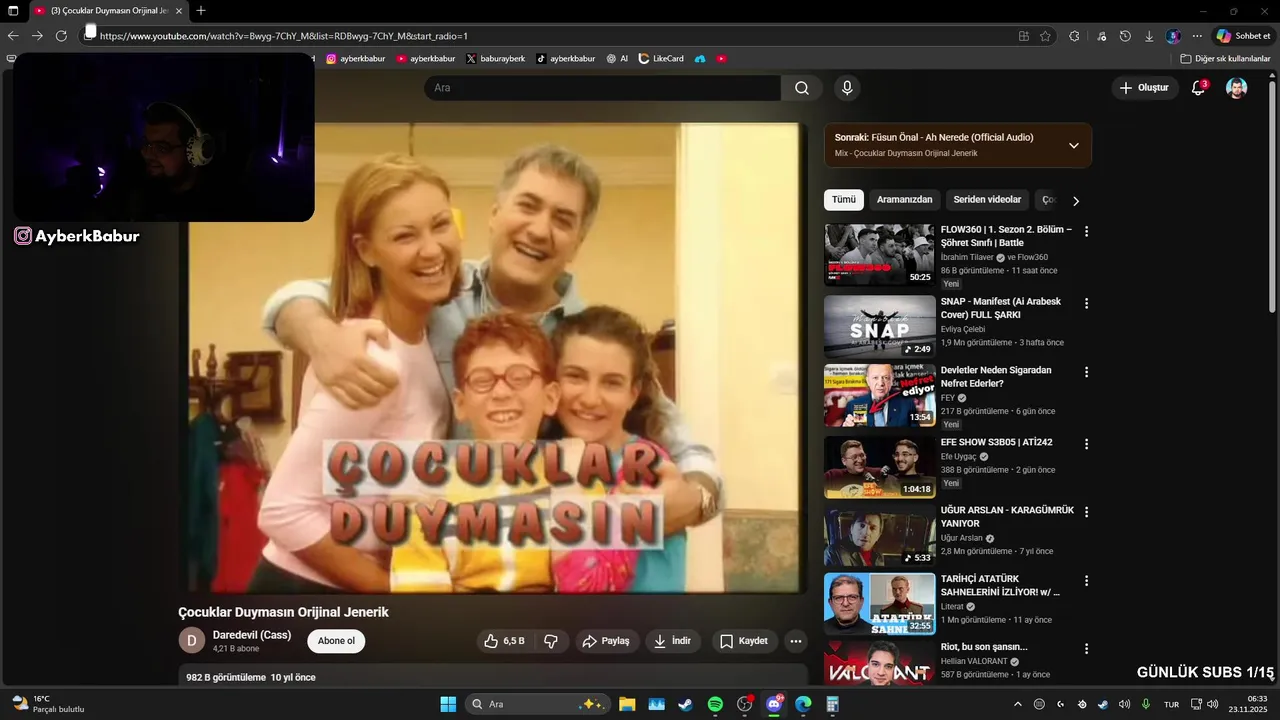Screen dimensions: 1280x720
Task: Open more actions for the video
Action: point(796,641)
